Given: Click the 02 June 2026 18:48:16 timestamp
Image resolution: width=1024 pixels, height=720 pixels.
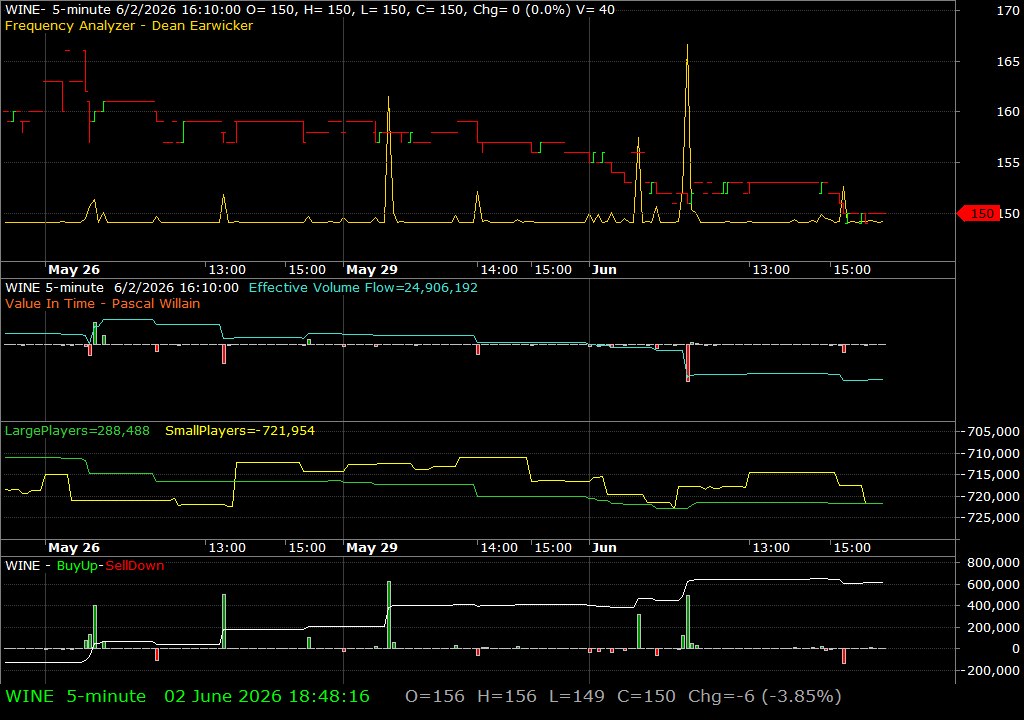Looking at the screenshot, I should pyautogui.click(x=266, y=696).
